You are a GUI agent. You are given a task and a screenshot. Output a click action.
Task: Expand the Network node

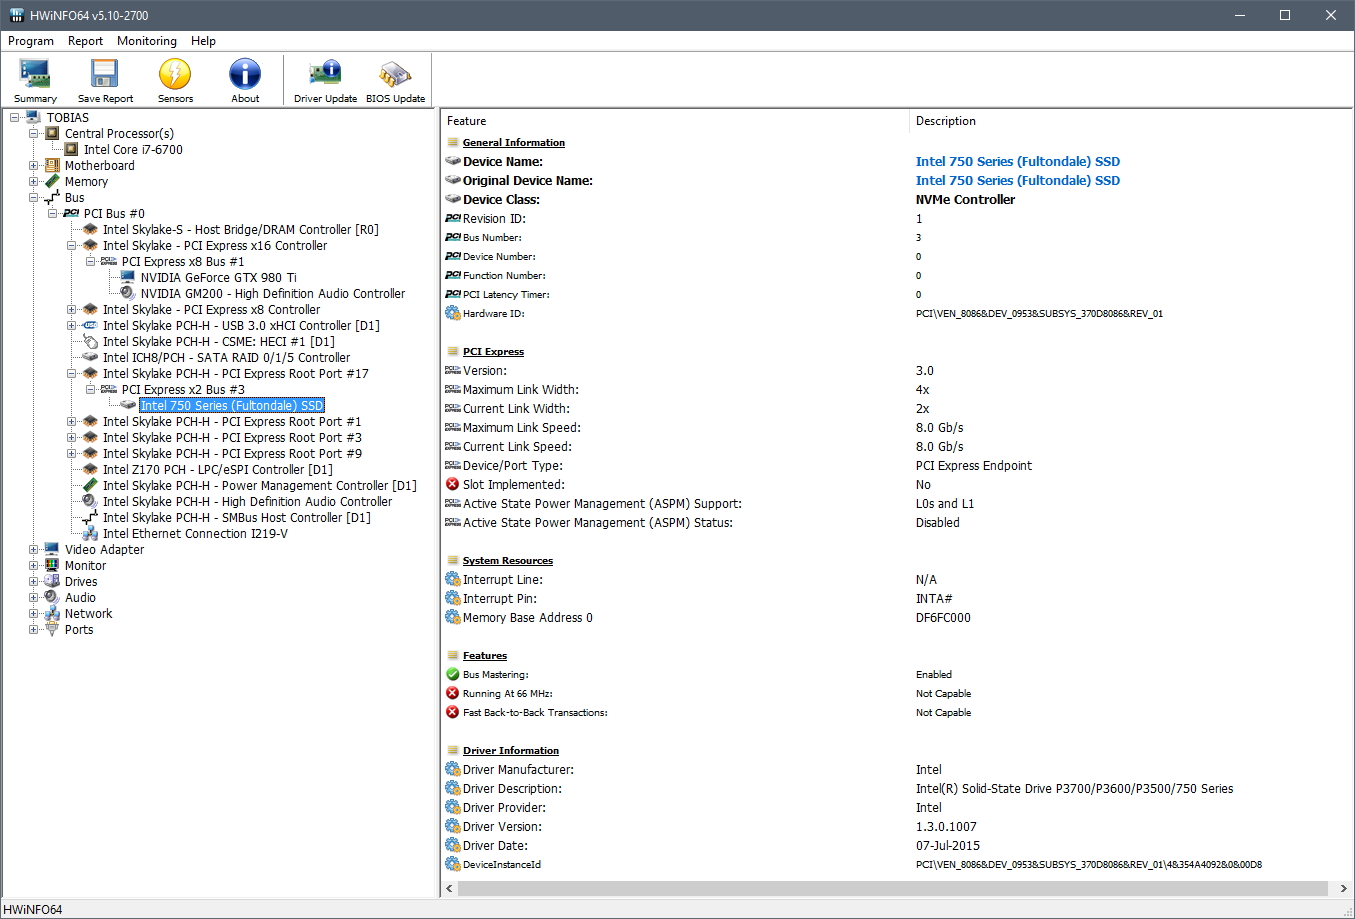tap(33, 614)
